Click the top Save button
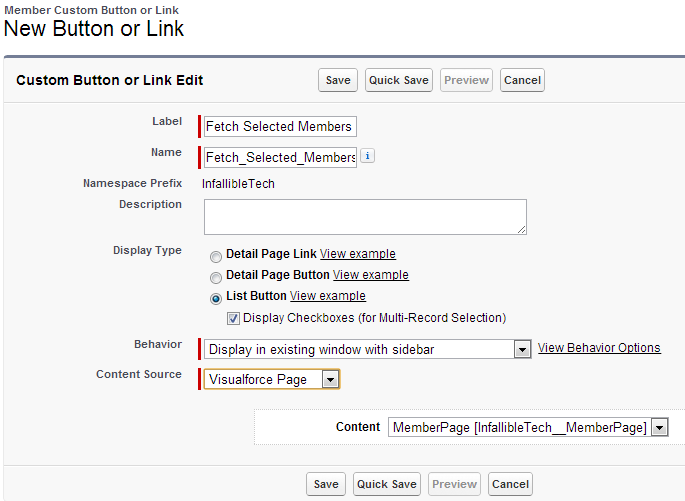The width and height of the screenshot is (685, 501). pyautogui.click(x=338, y=80)
